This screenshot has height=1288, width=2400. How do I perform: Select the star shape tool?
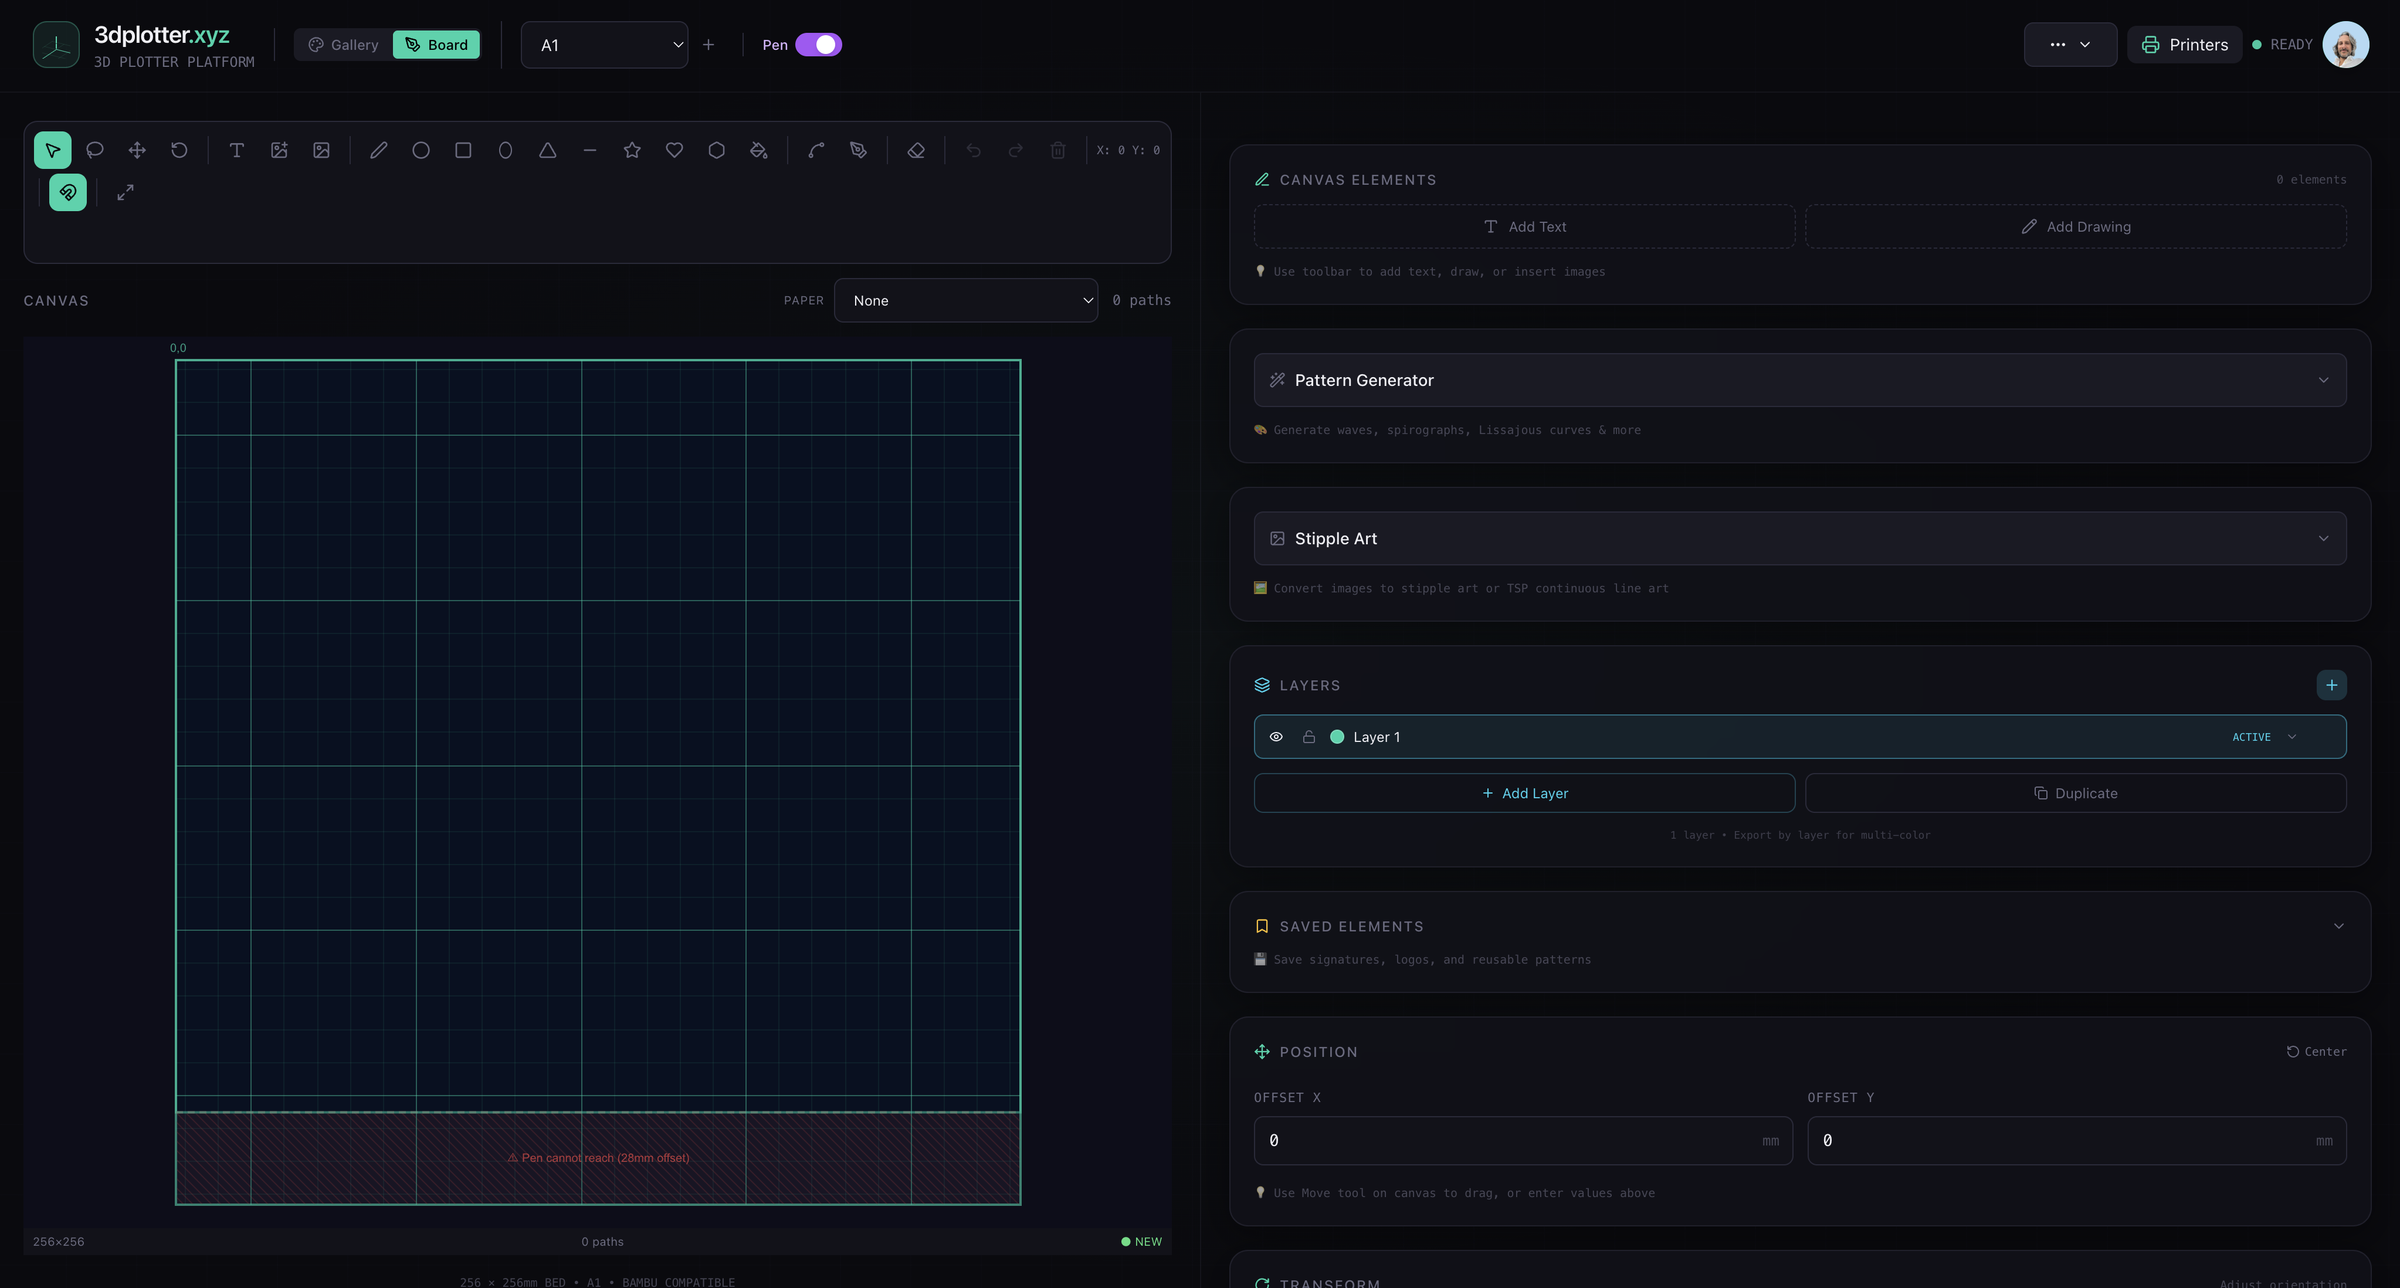(632, 150)
